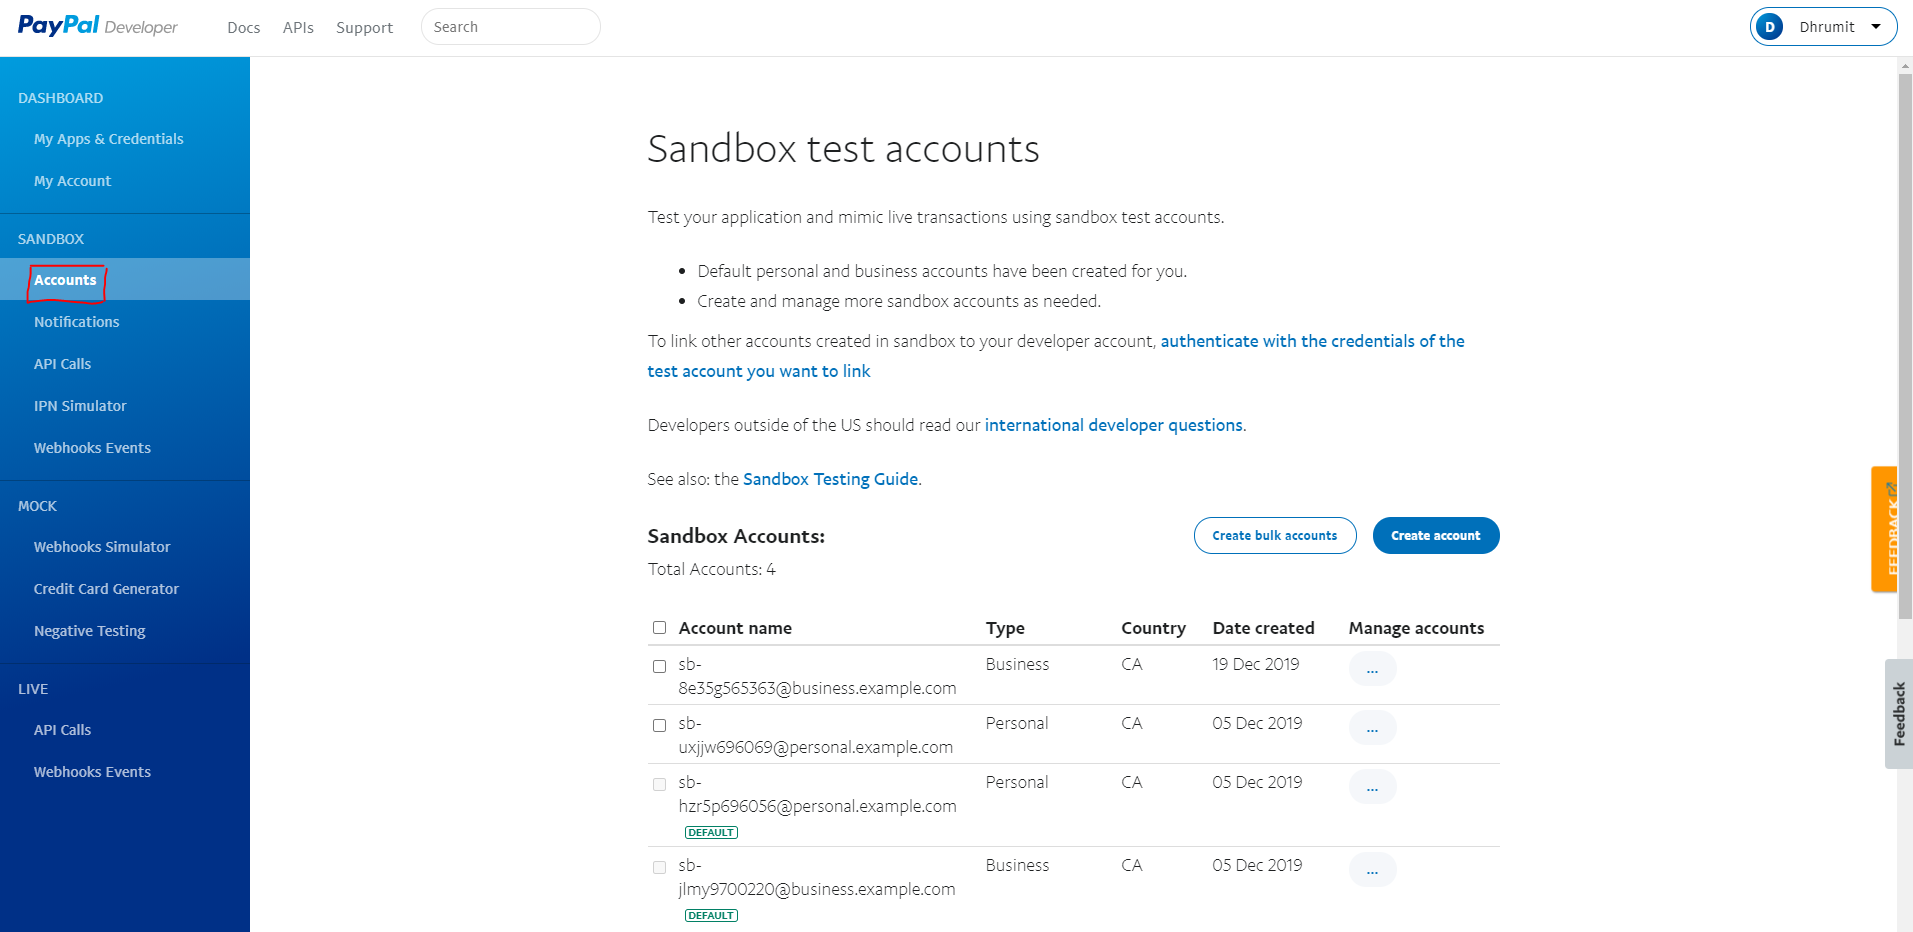This screenshot has height=932, width=1913.
Task: Open Negative Testing page
Action: [89, 631]
